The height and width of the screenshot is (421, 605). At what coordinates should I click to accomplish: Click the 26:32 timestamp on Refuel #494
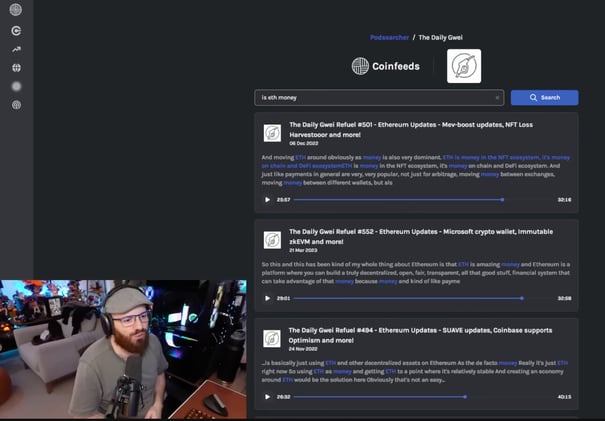click(283, 397)
